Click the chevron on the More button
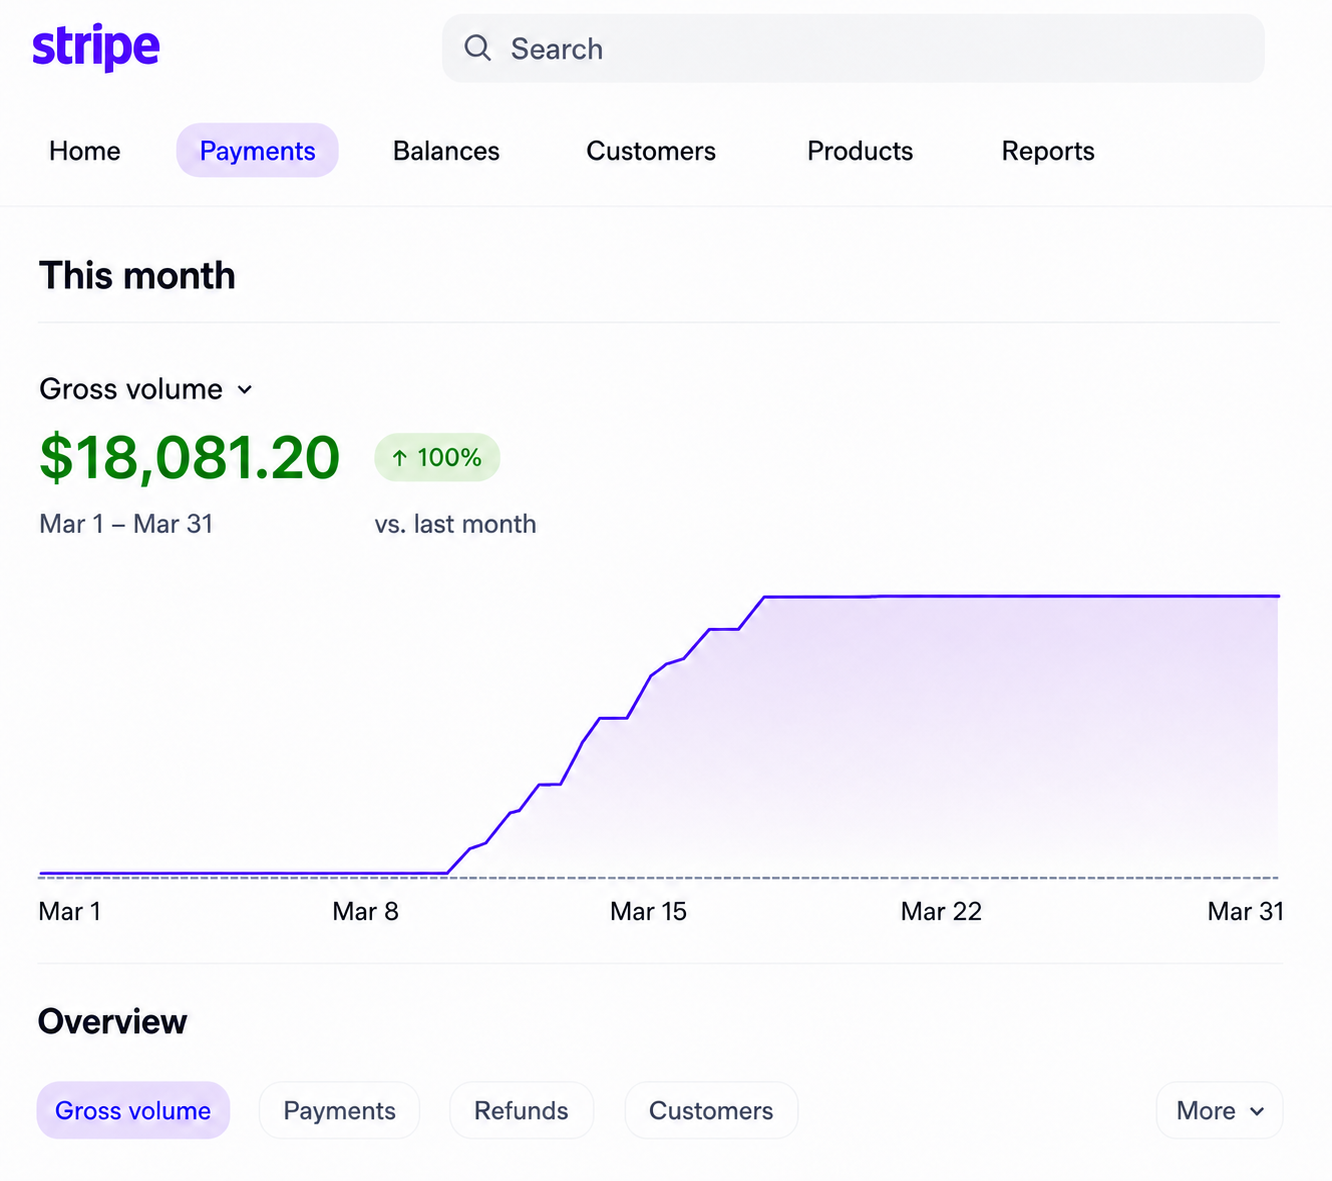1332x1181 pixels. click(x=1257, y=1111)
